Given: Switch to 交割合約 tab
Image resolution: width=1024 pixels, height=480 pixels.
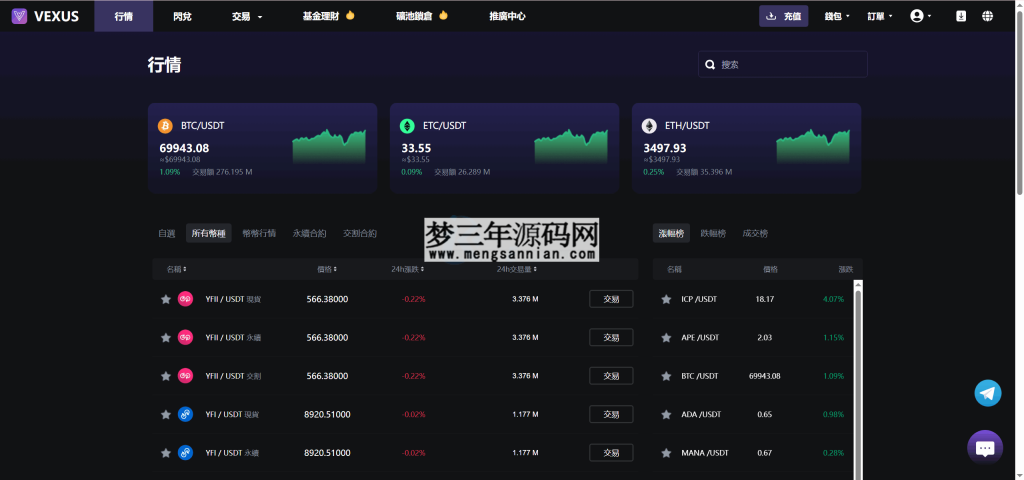Looking at the screenshot, I should coord(360,233).
